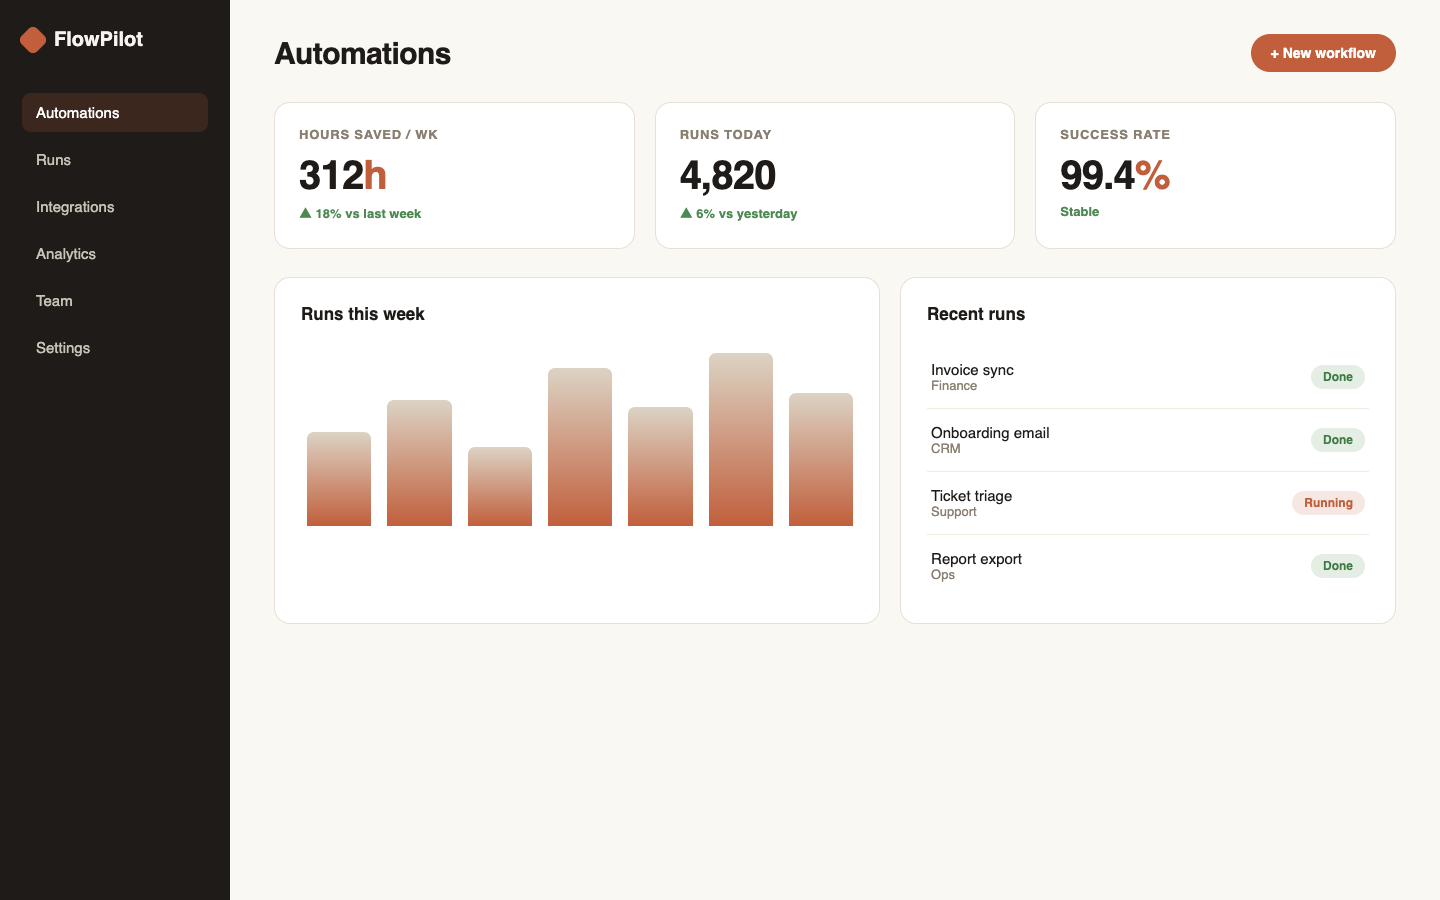Click the RUNS TODAY label
The height and width of the screenshot is (900, 1440).
click(x=725, y=135)
